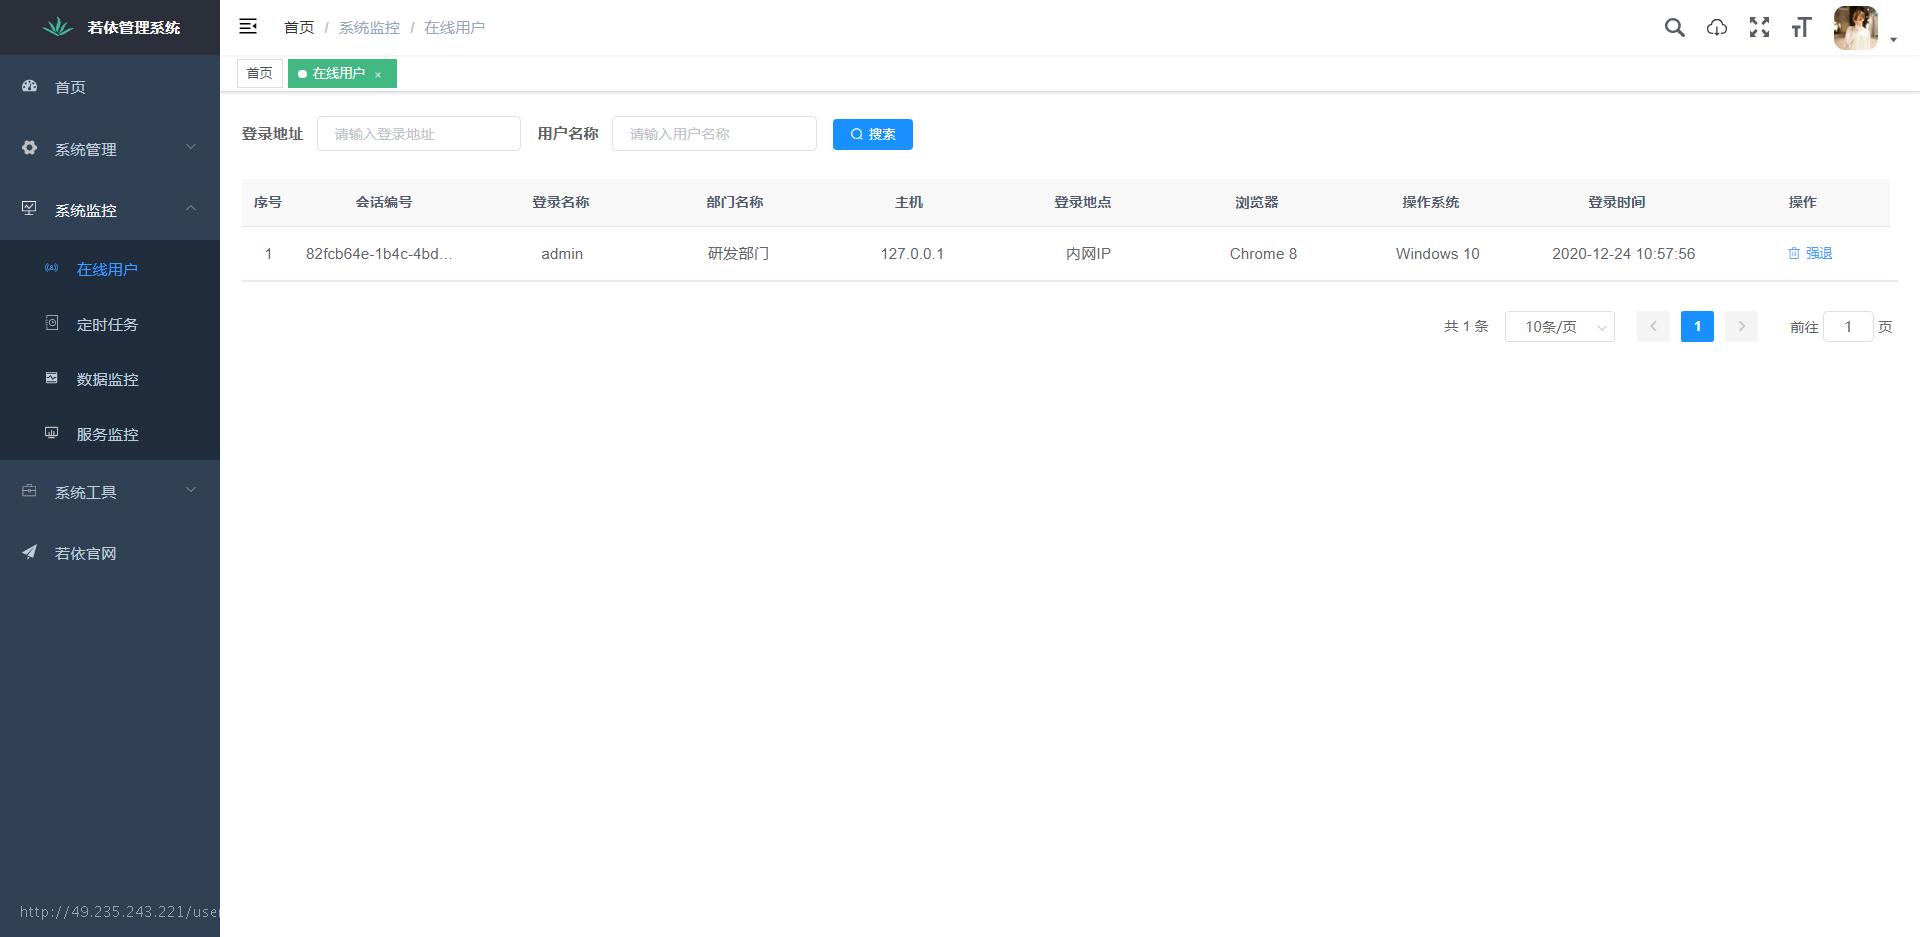Click the 操作系统 column header
The height and width of the screenshot is (937, 1920).
(1430, 202)
